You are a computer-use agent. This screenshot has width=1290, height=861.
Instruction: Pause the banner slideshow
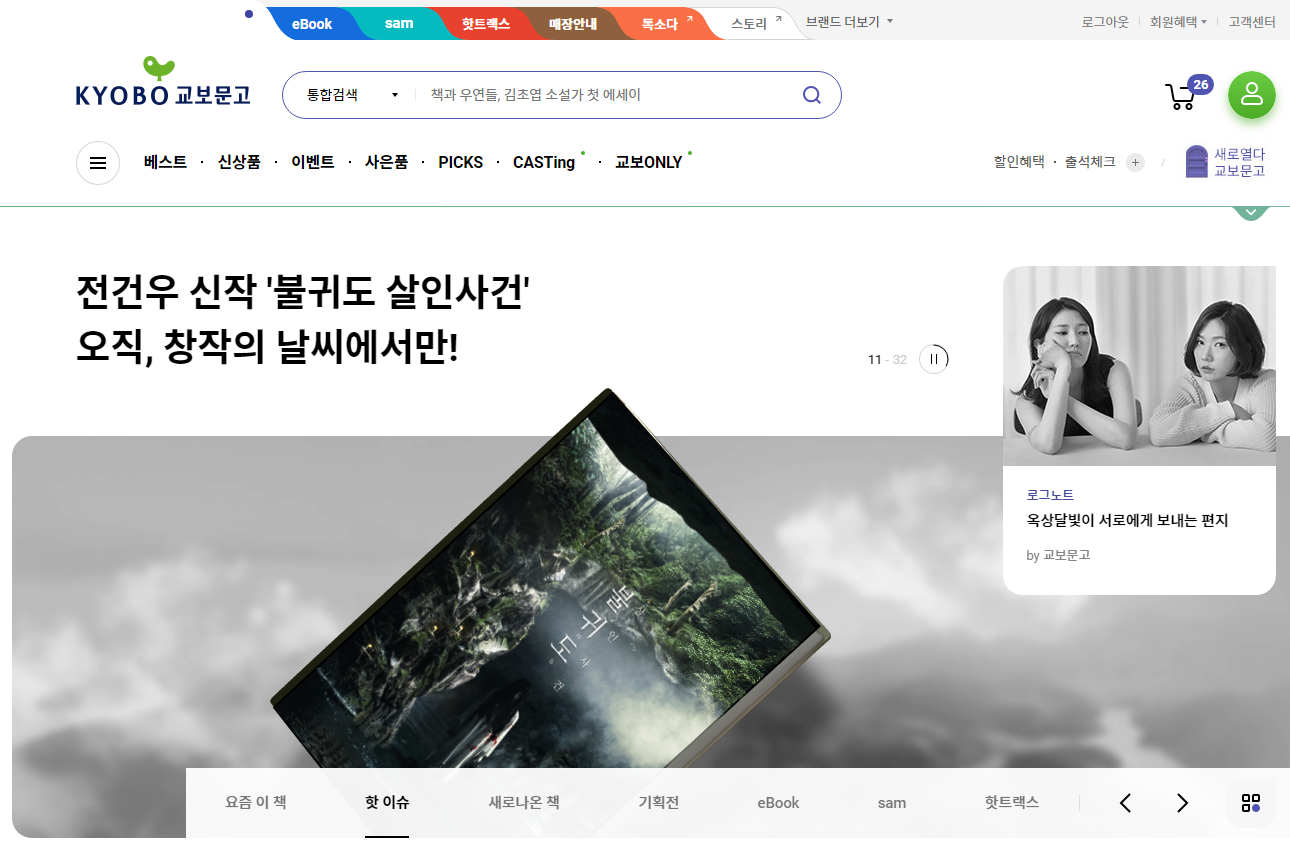coord(933,359)
